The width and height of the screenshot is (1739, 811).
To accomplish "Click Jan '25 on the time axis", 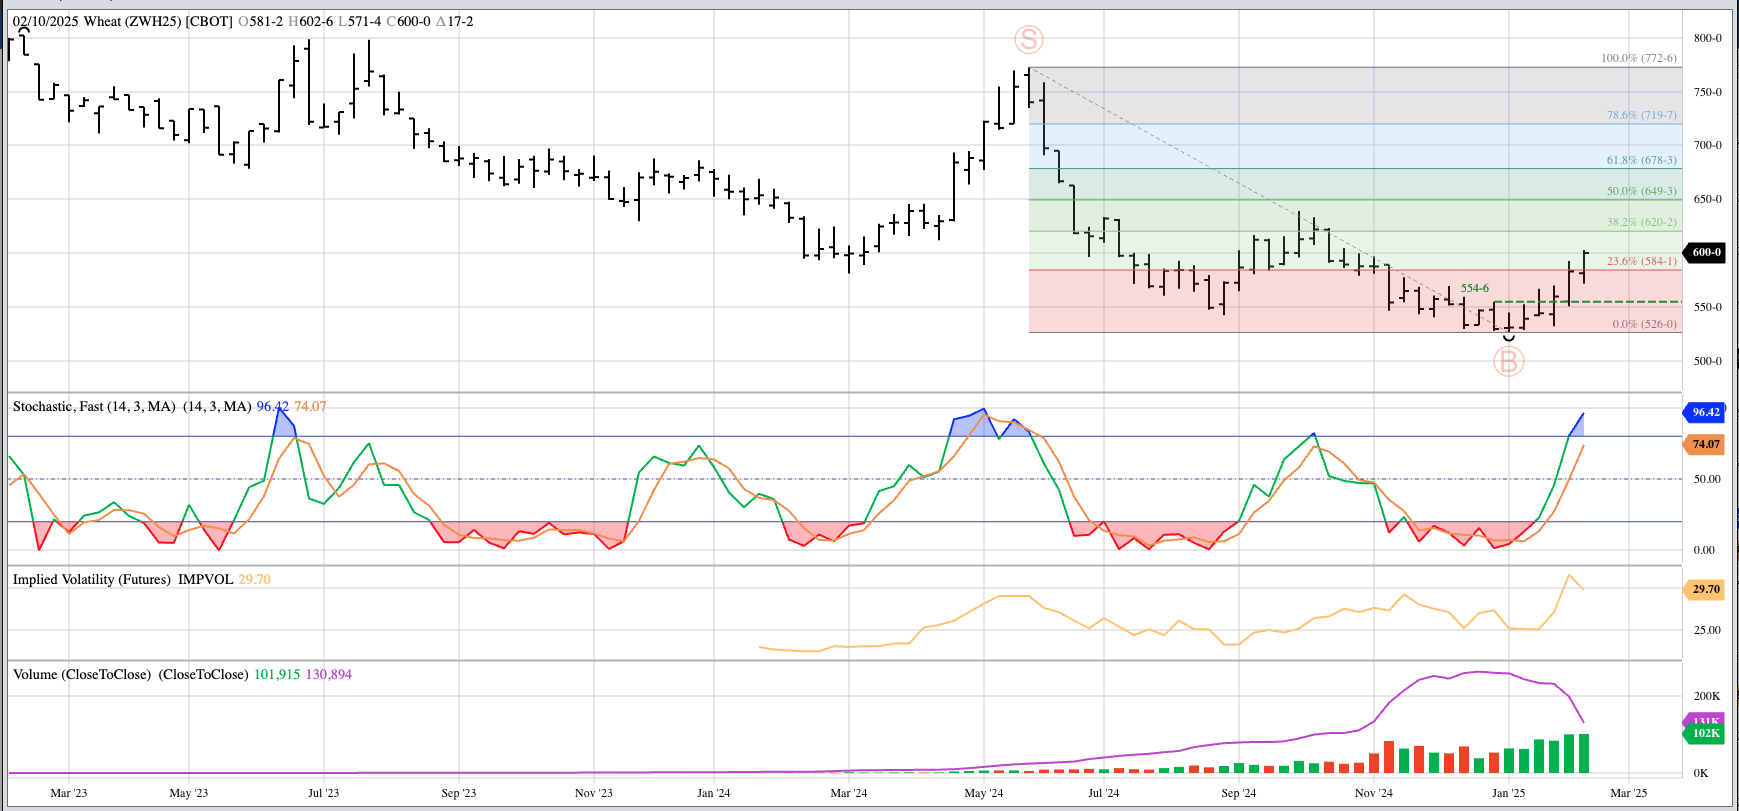I will [x=1508, y=793].
